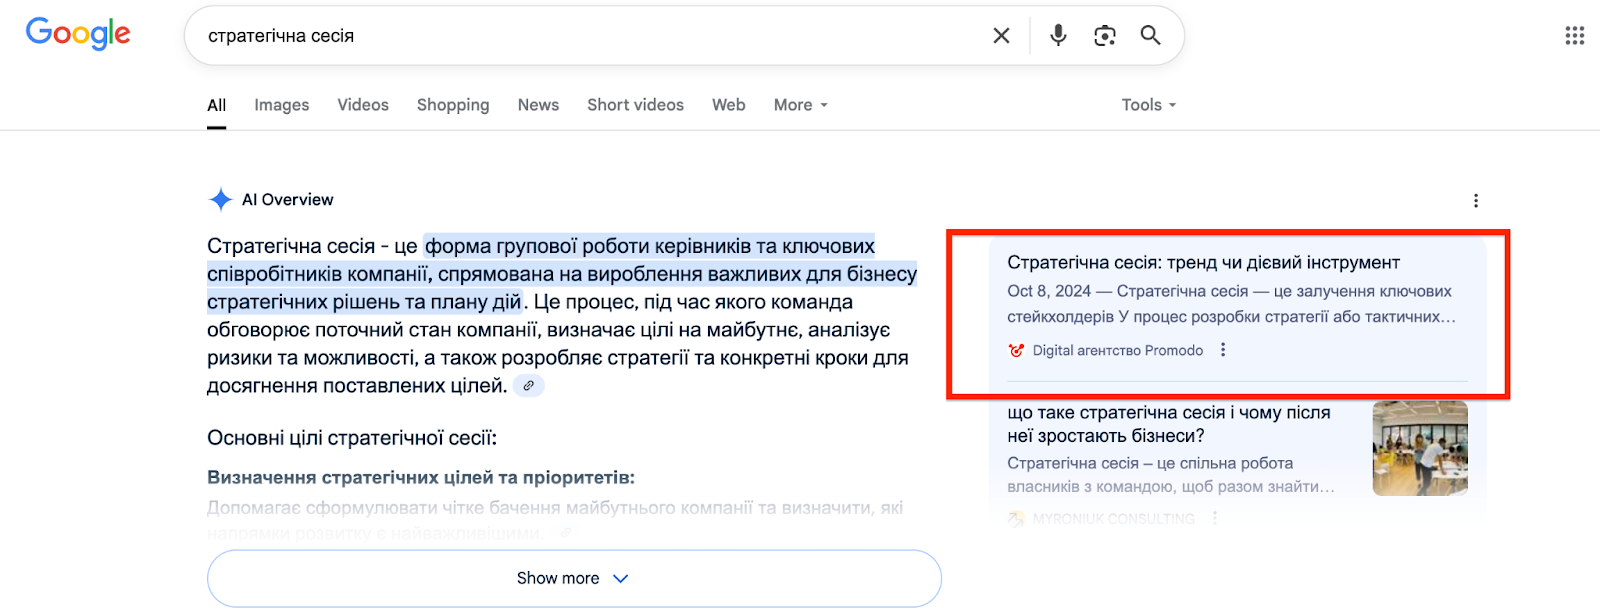The image size is (1600, 610).
Task: Open three-dot menu next to MYRONIUK CONSULTING
Action: 1215,518
